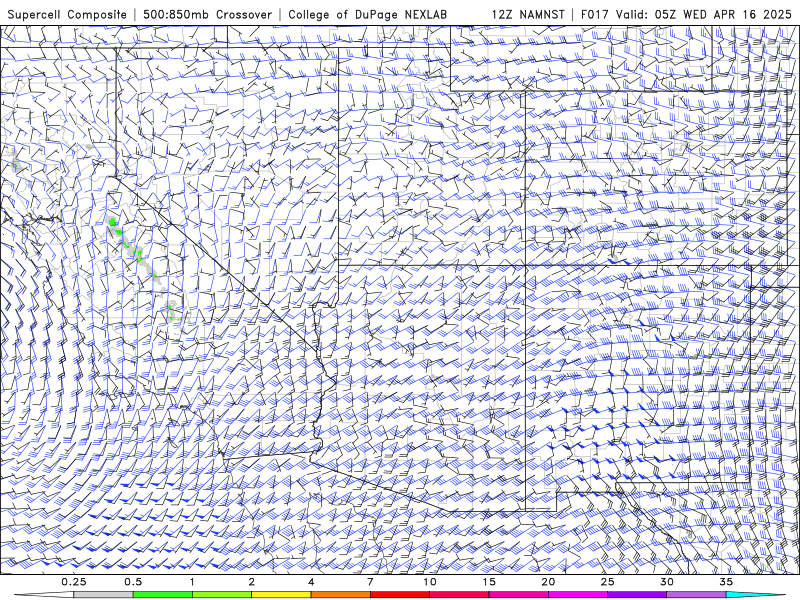Select the yellow 2–4 color bar segment
The image size is (800, 600).
tap(281, 595)
